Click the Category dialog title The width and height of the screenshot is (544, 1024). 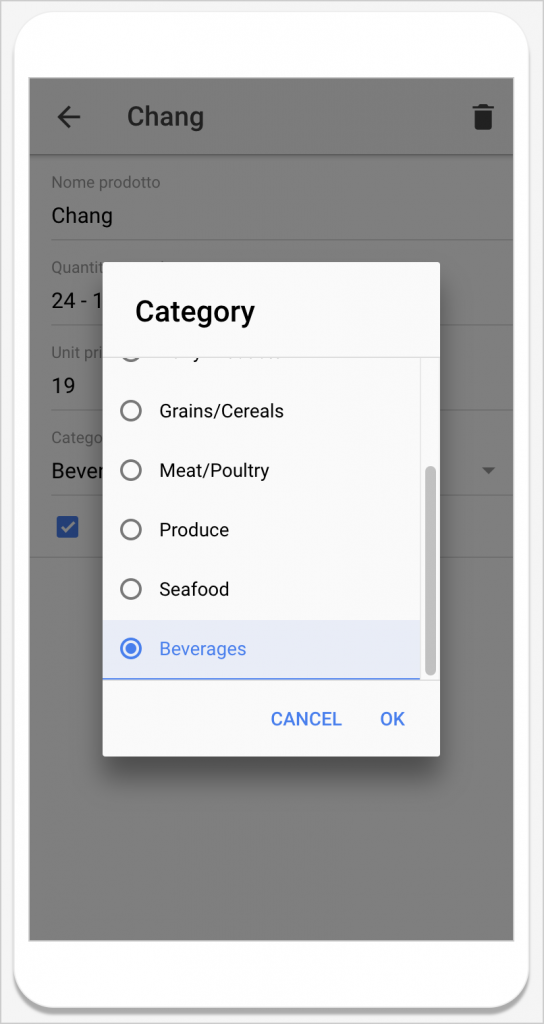coord(195,312)
